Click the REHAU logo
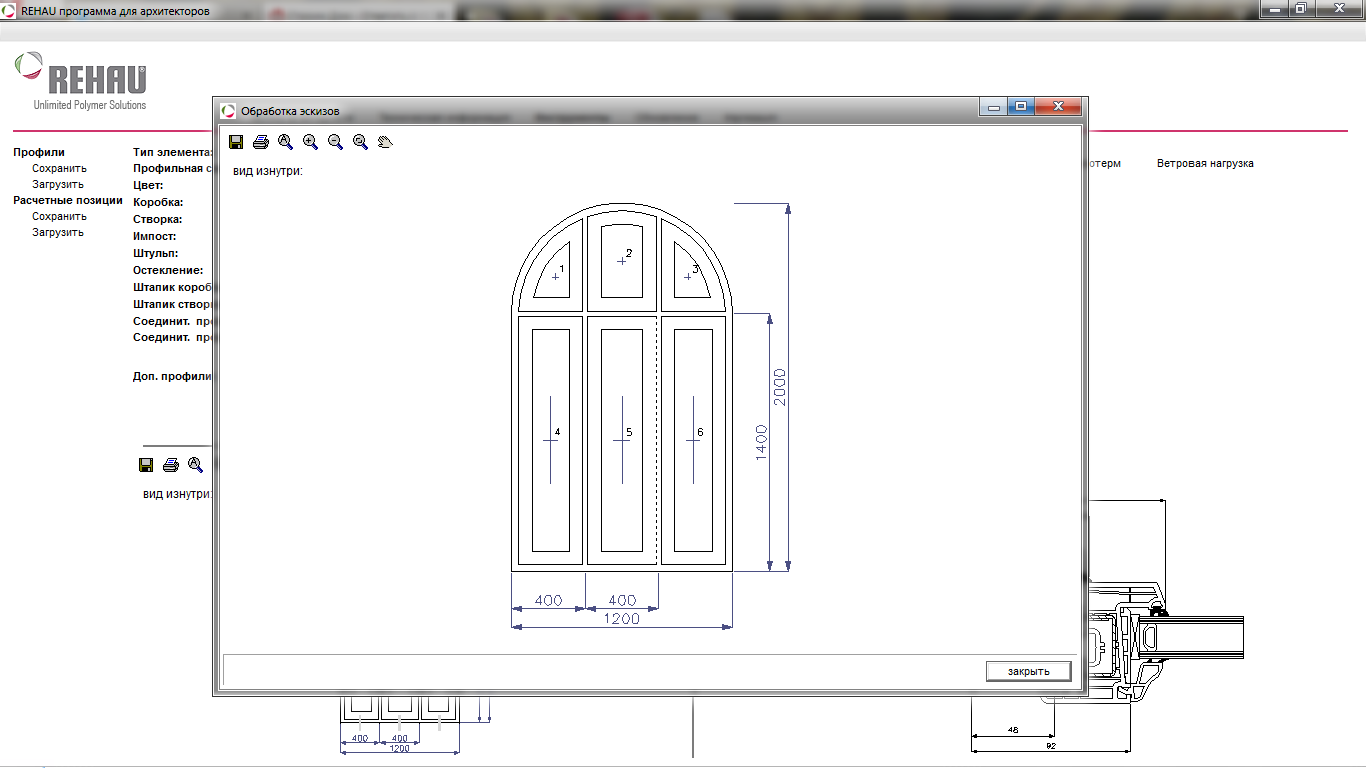 [x=81, y=81]
